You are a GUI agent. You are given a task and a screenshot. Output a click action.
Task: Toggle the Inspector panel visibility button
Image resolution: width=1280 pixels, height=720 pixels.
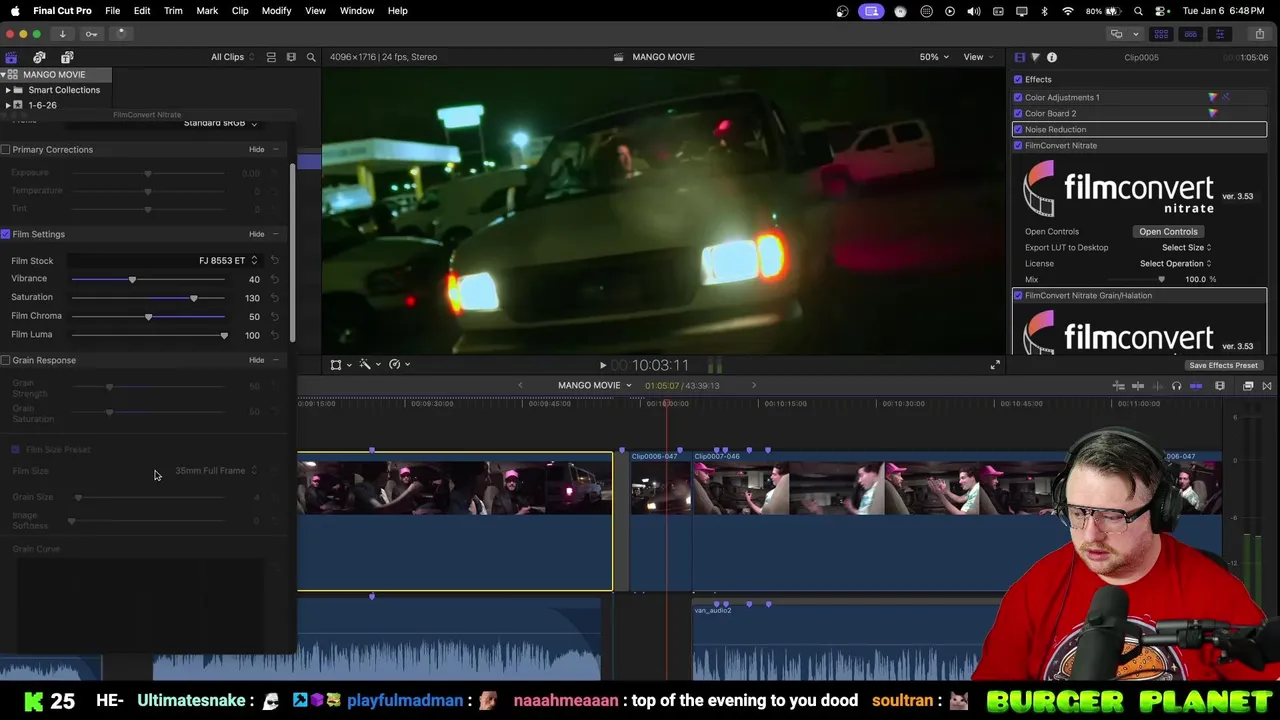click(1219, 34)
